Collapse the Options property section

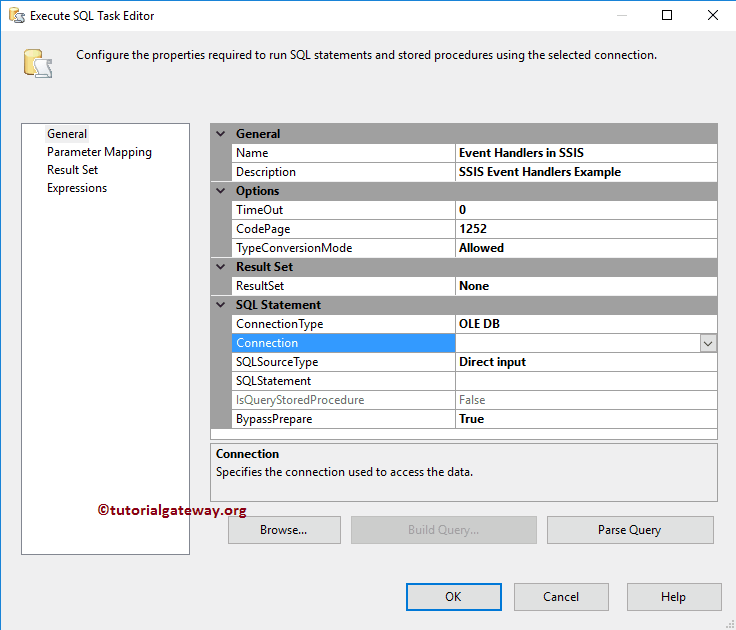tap(221, 191)
